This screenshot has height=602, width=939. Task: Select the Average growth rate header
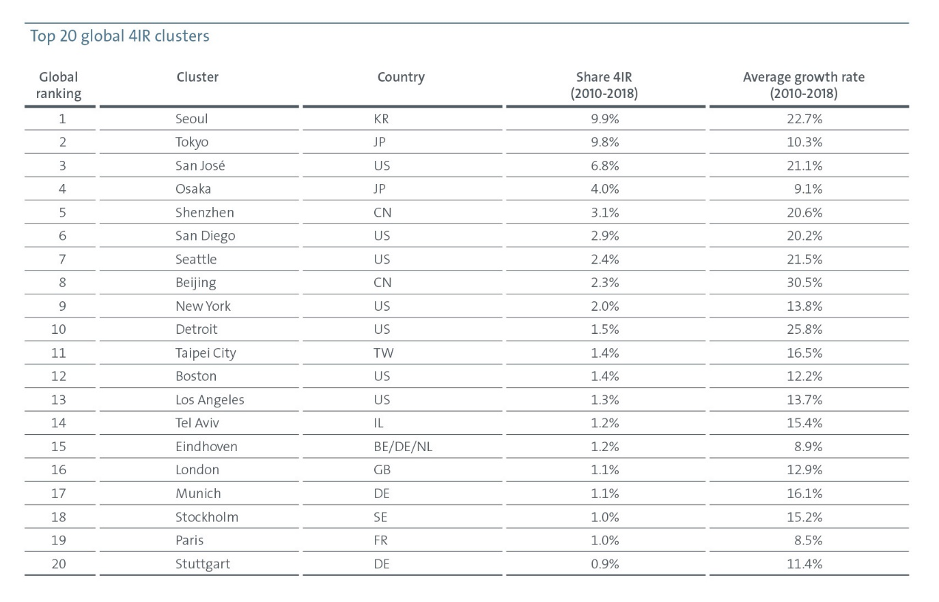[803, 85]
